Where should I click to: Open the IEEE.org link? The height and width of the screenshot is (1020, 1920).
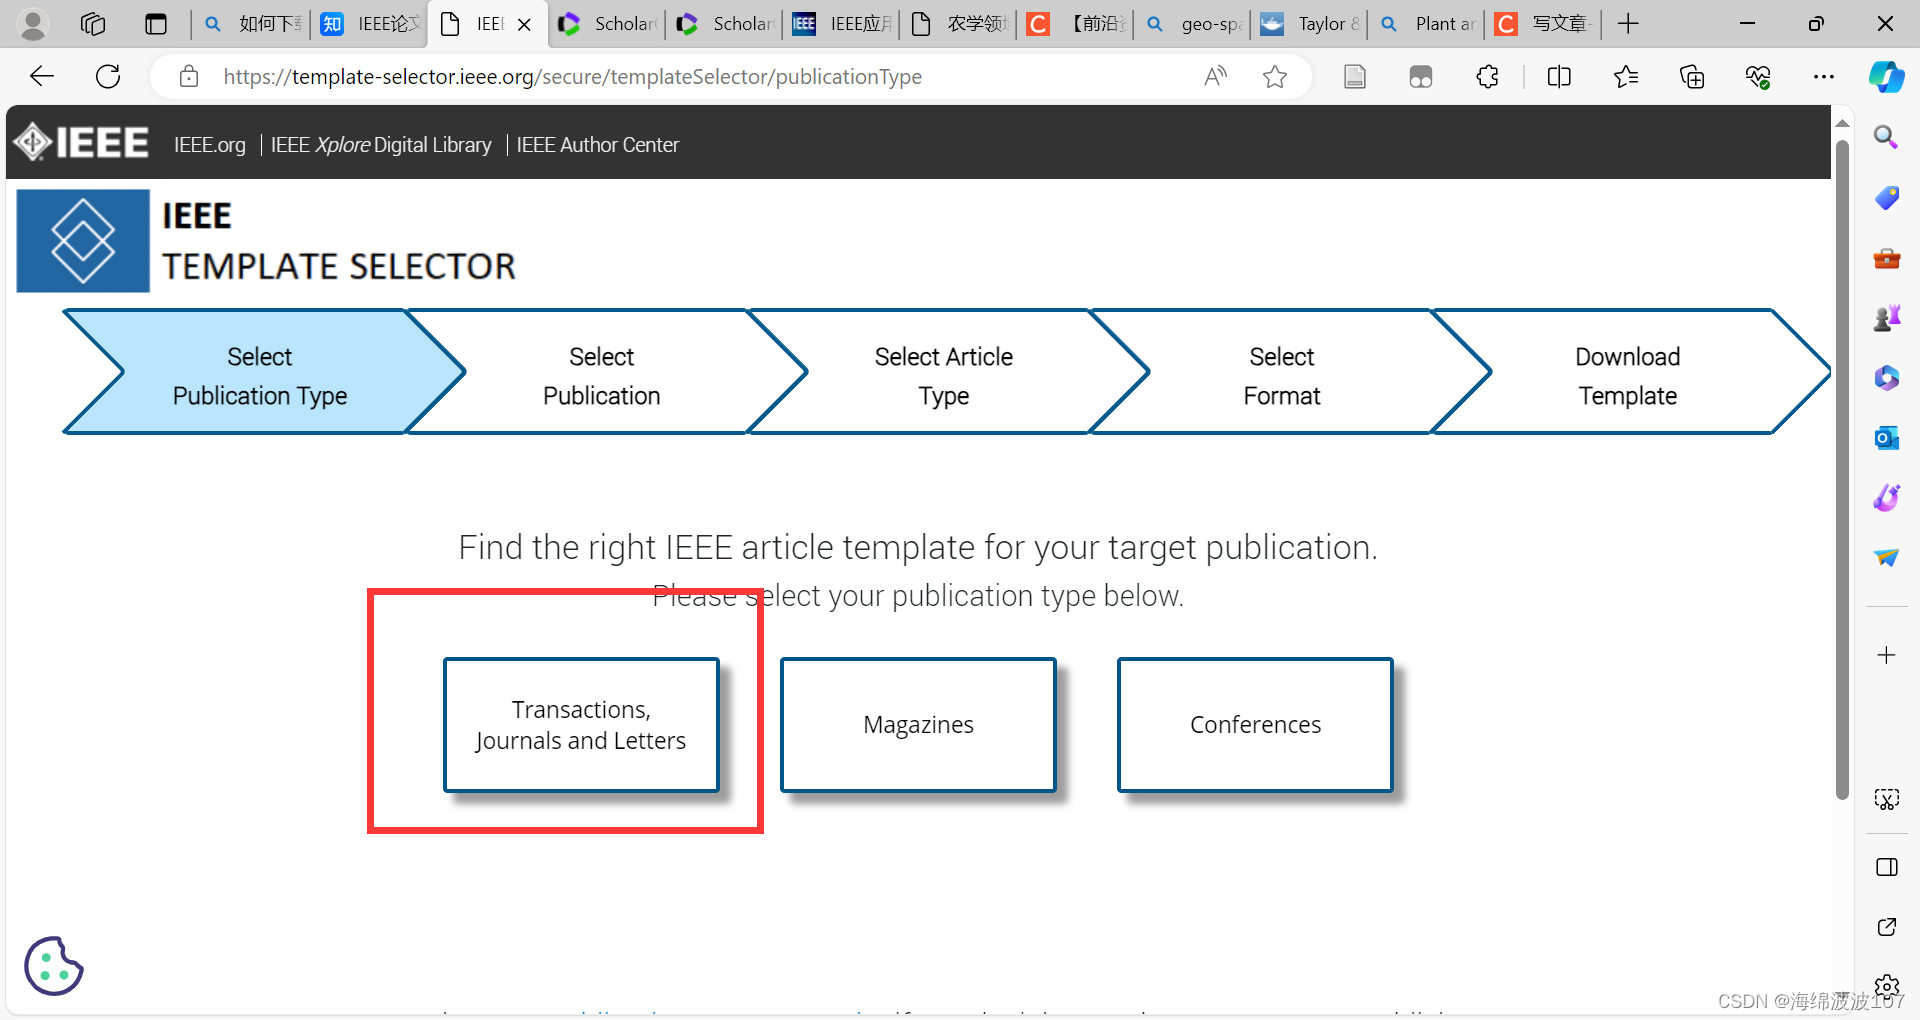click(x=209, y=145)
